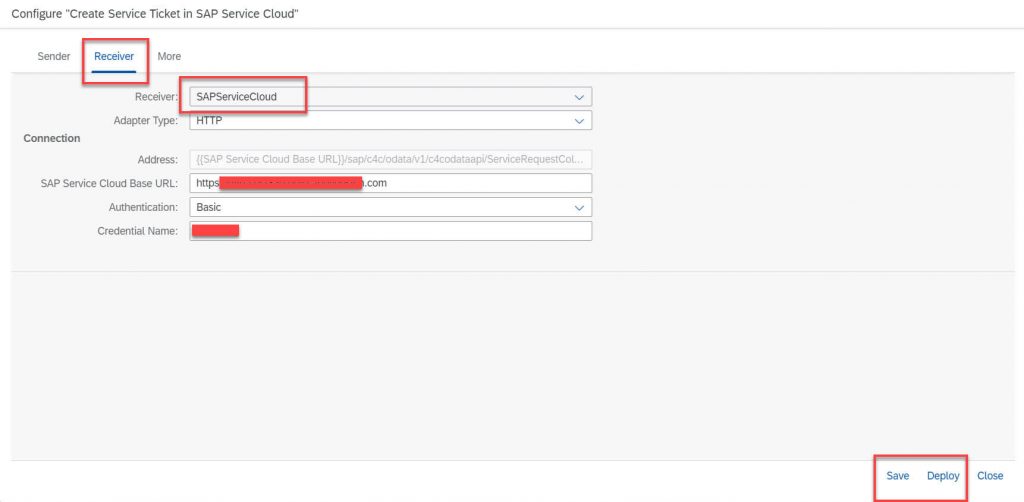This screenshot has width=1024, height=502.
Task: Click the disabled Address field
Action: click(x=391, y=159)
